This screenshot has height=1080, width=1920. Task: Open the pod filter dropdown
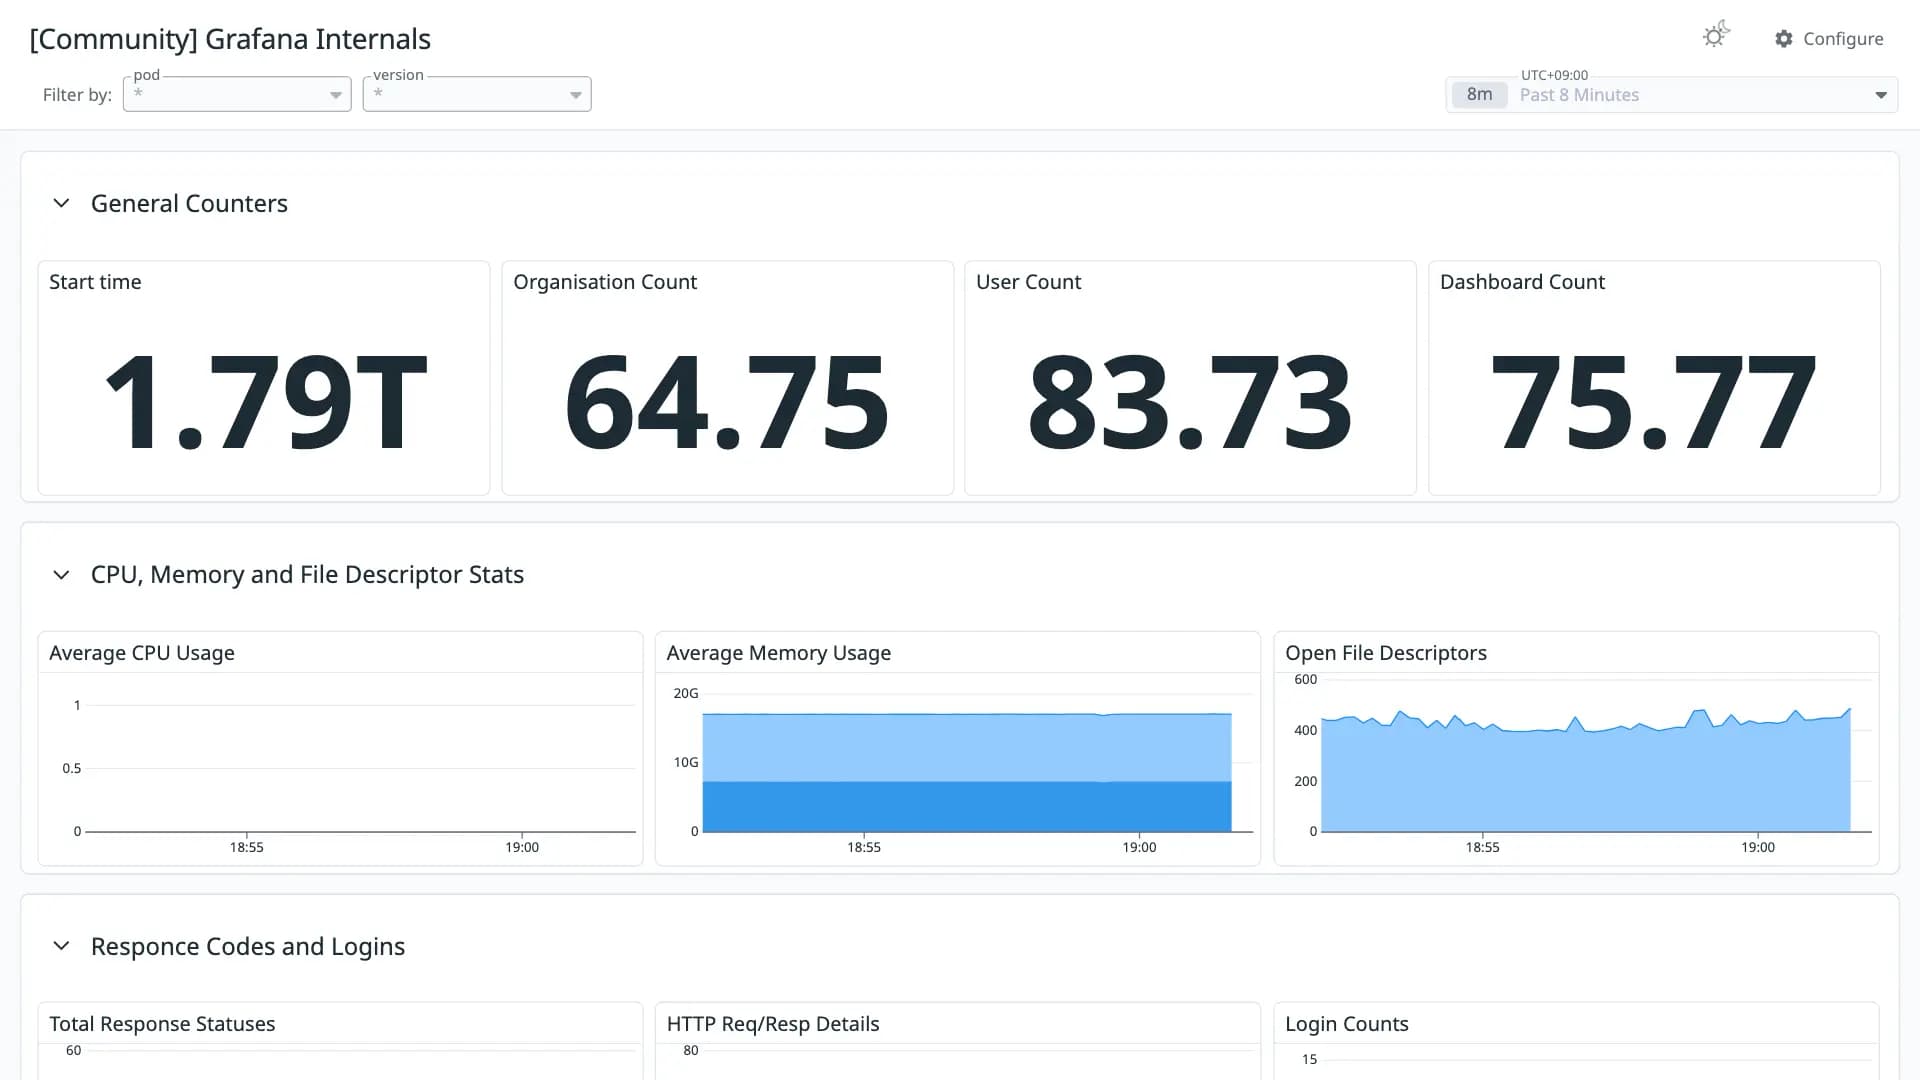pyautogui.click(x=237, y=94)
